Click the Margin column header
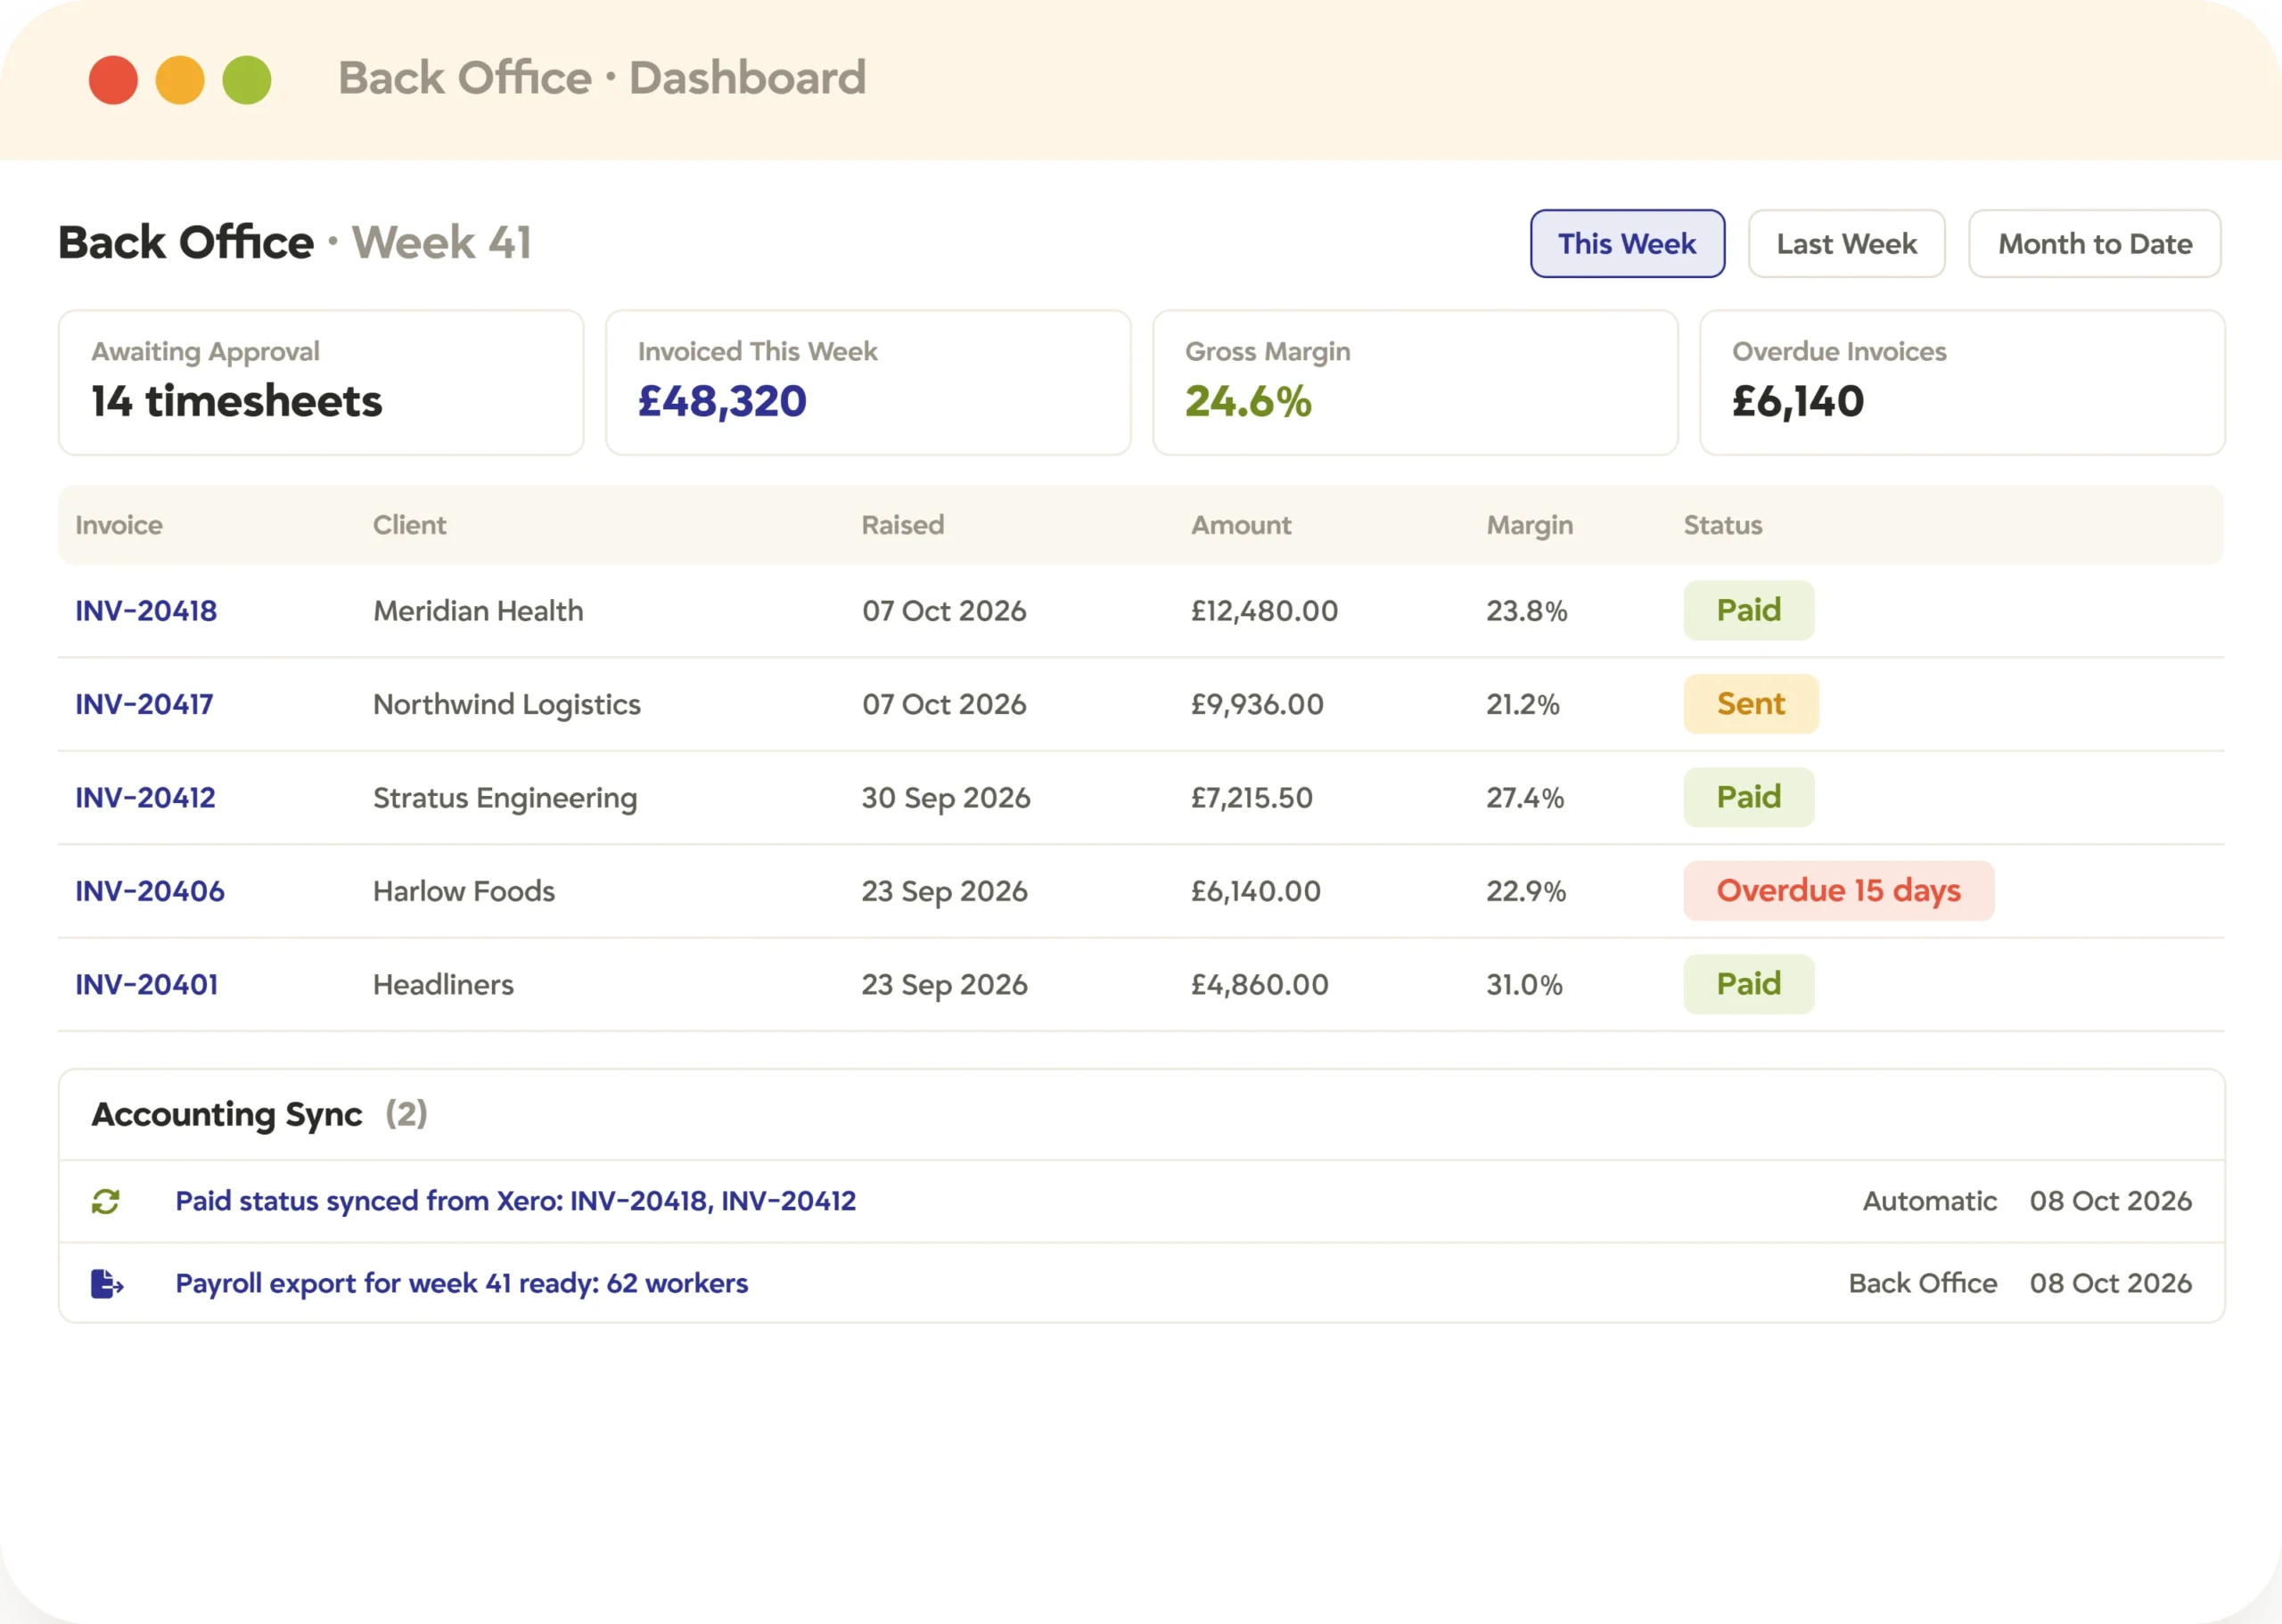Viewport: 2282px width, 1624px height. pos(1530,525)
